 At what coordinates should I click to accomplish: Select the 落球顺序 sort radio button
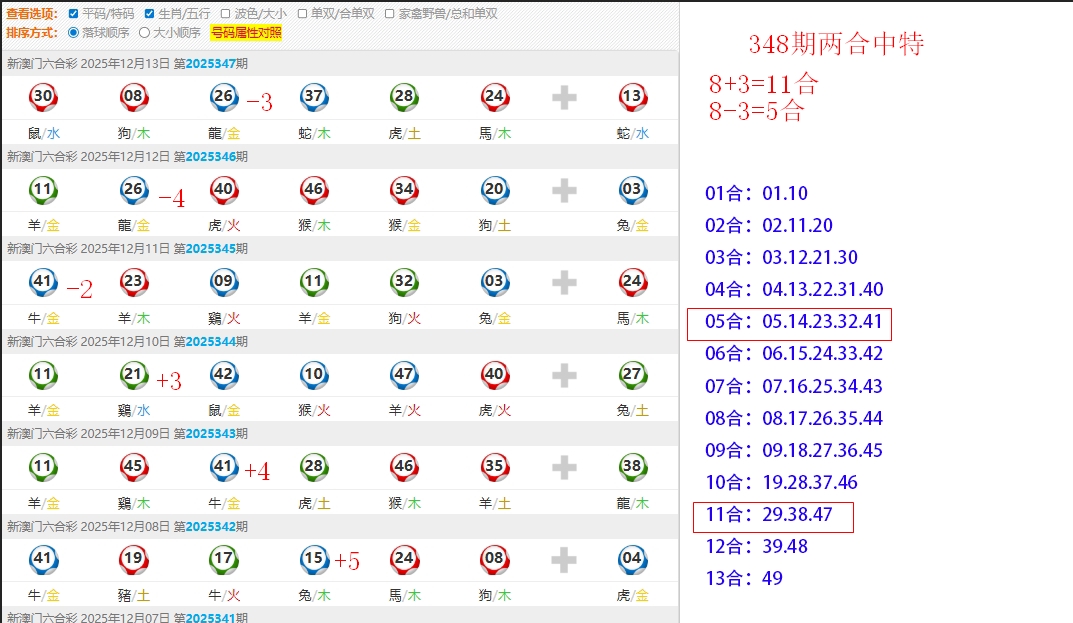(73, 32)
